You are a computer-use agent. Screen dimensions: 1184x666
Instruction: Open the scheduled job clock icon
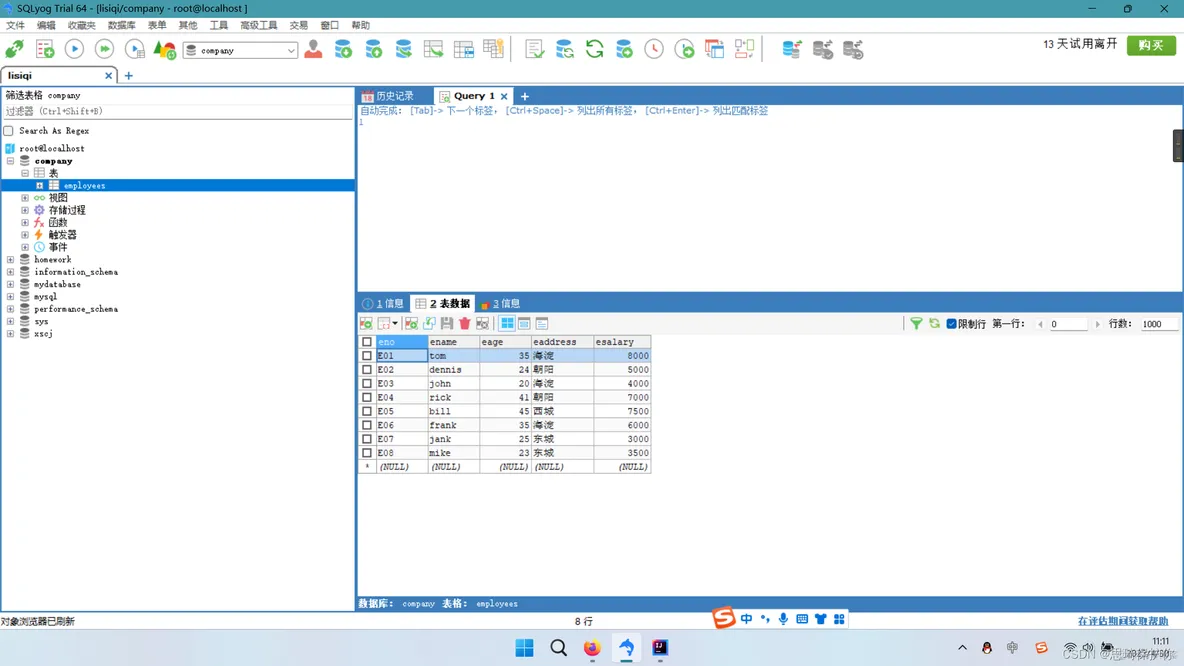654,50
